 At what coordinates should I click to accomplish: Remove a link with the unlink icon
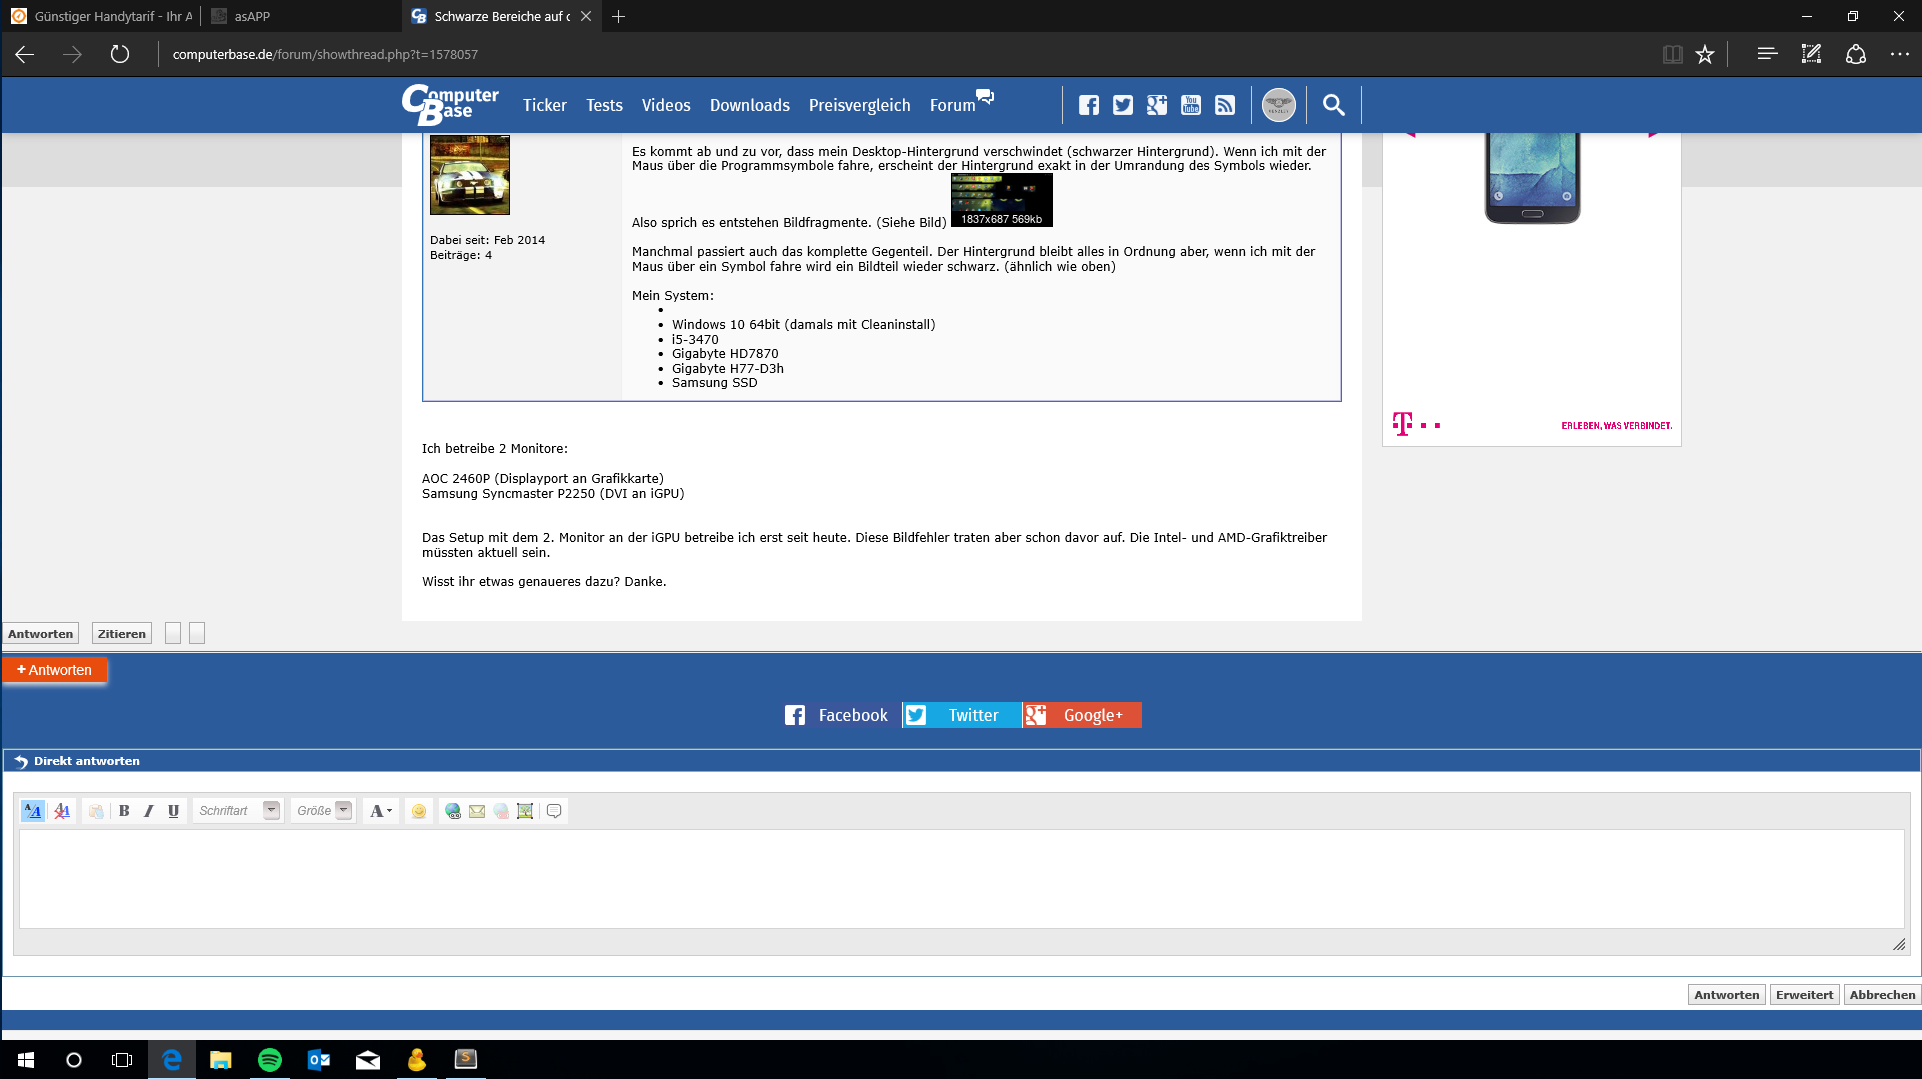click(501, 811)
